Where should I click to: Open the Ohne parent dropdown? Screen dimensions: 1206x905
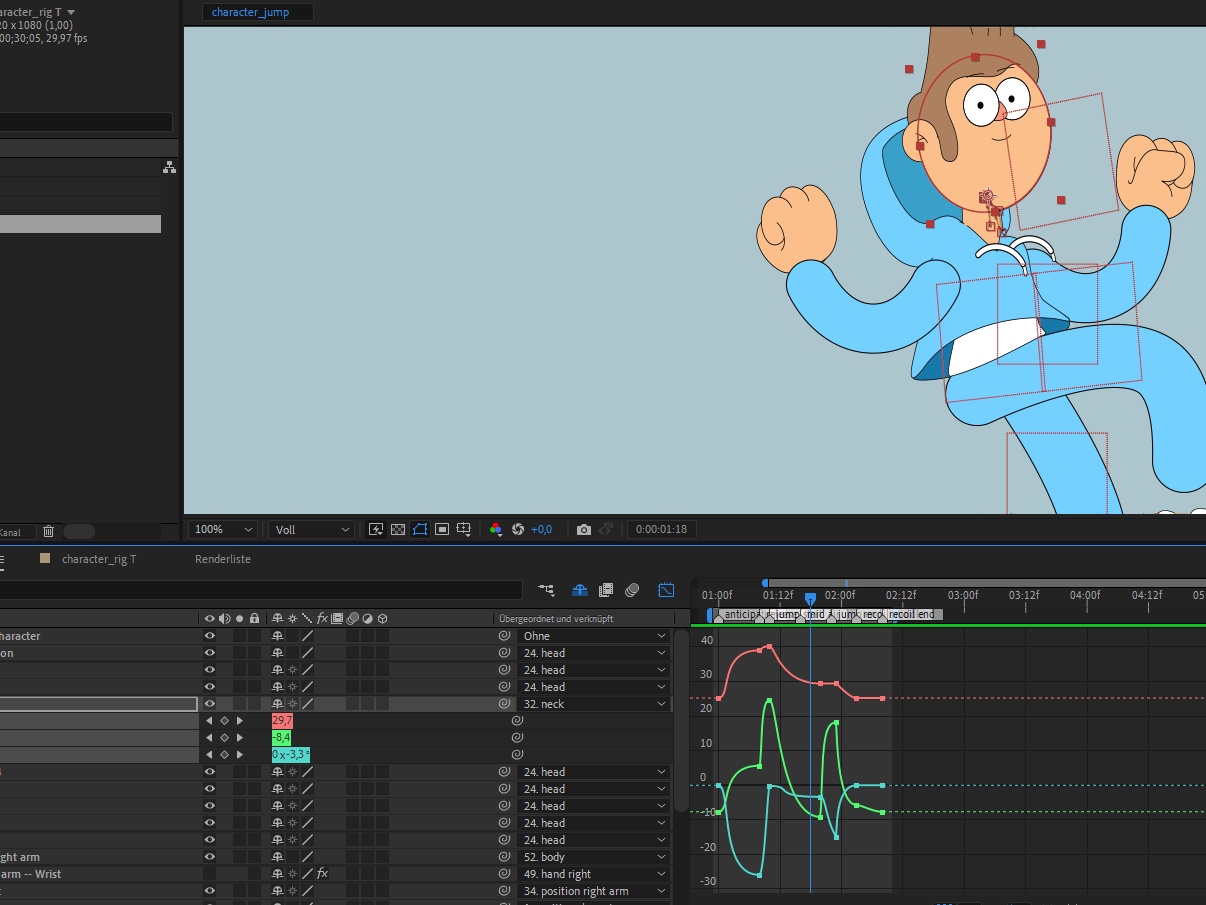tap(593, 636)
